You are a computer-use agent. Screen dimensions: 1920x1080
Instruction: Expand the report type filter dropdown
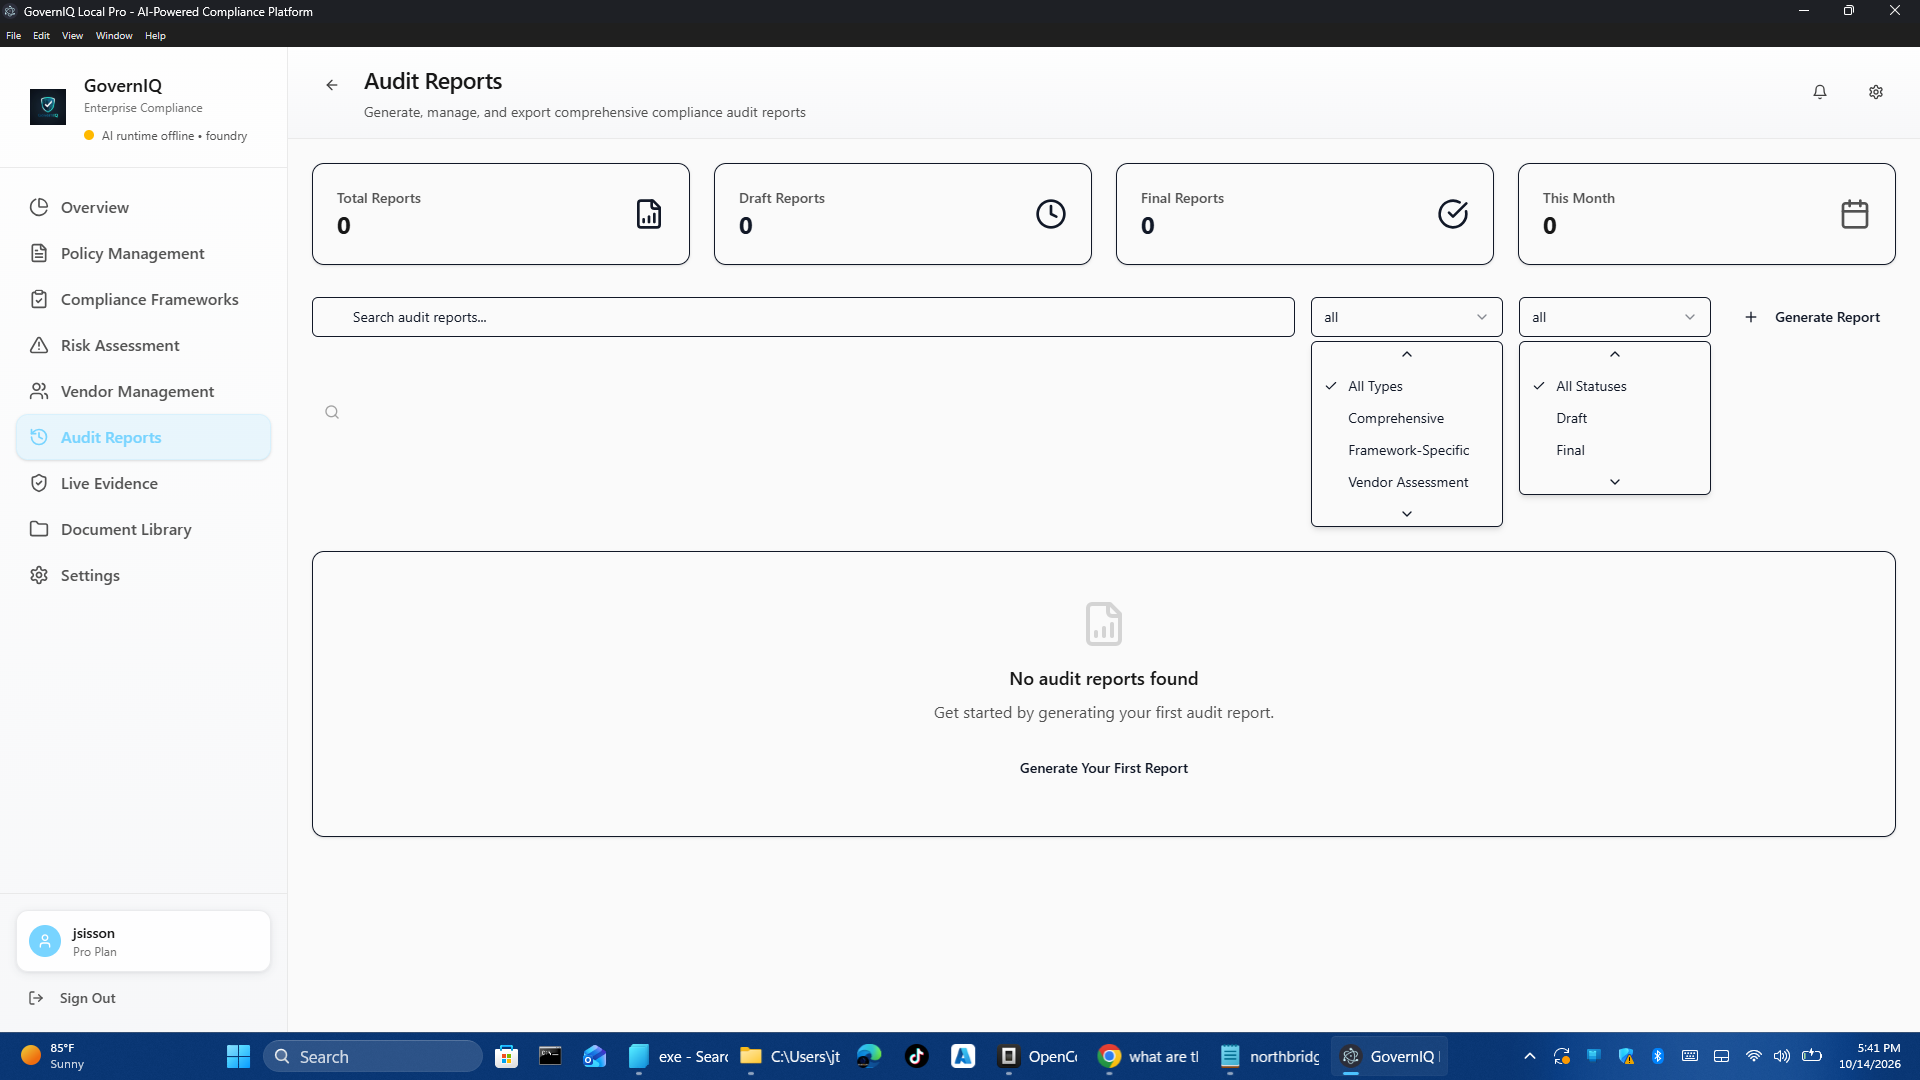pos(1406,317)
